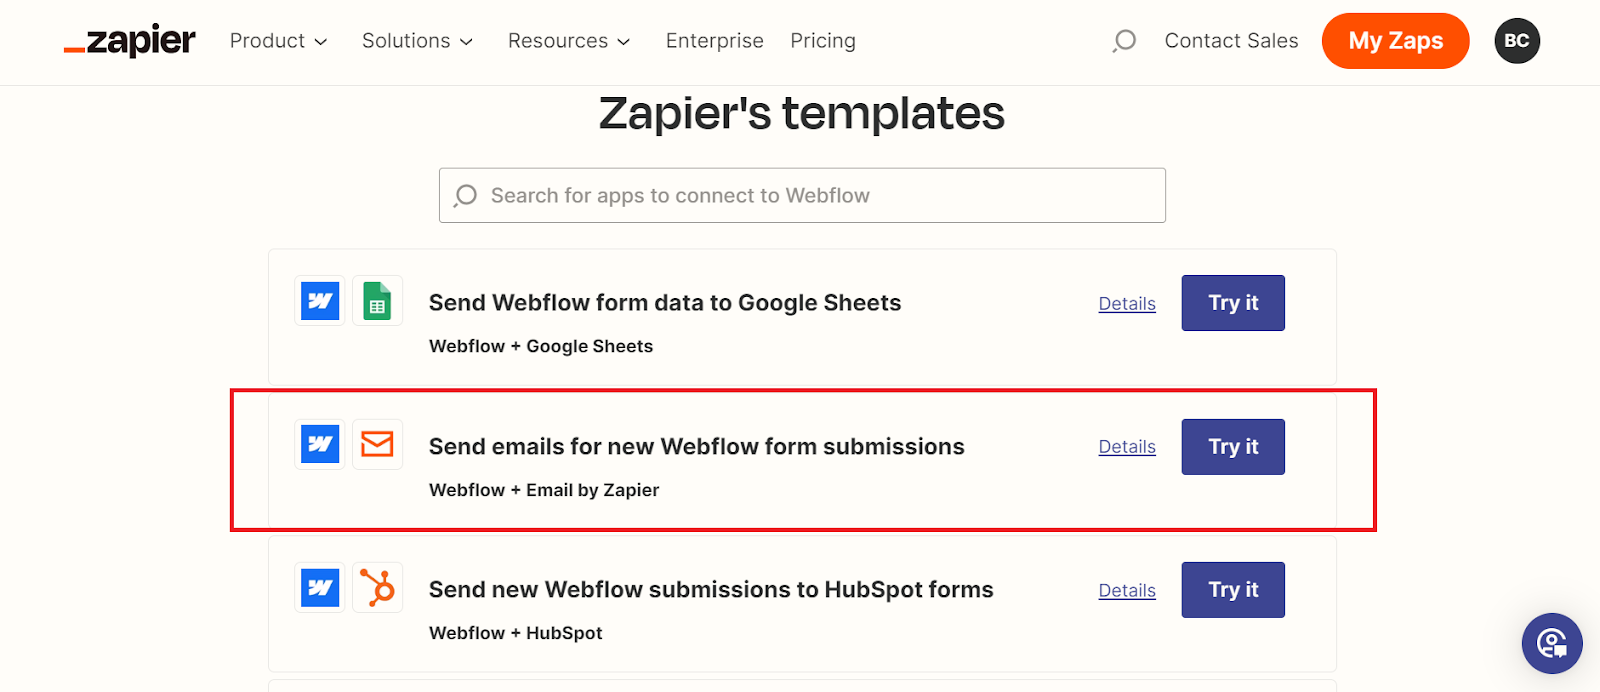Open the Pricing page
The width and height of the screenshot is (1600, 692).
click(823, 41)
